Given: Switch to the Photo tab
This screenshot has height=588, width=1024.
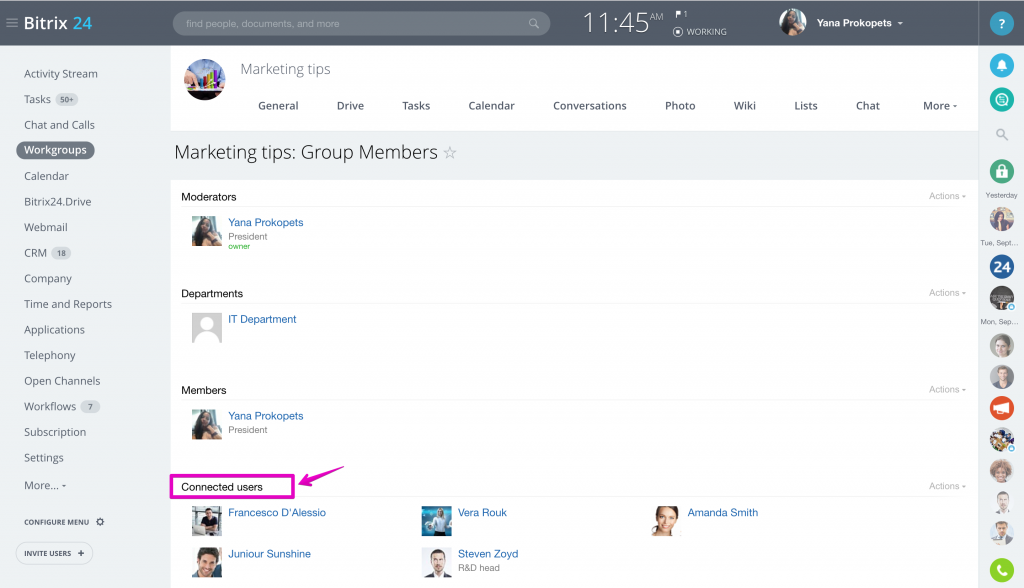Looking at the screenshot, I should point(680,106).
